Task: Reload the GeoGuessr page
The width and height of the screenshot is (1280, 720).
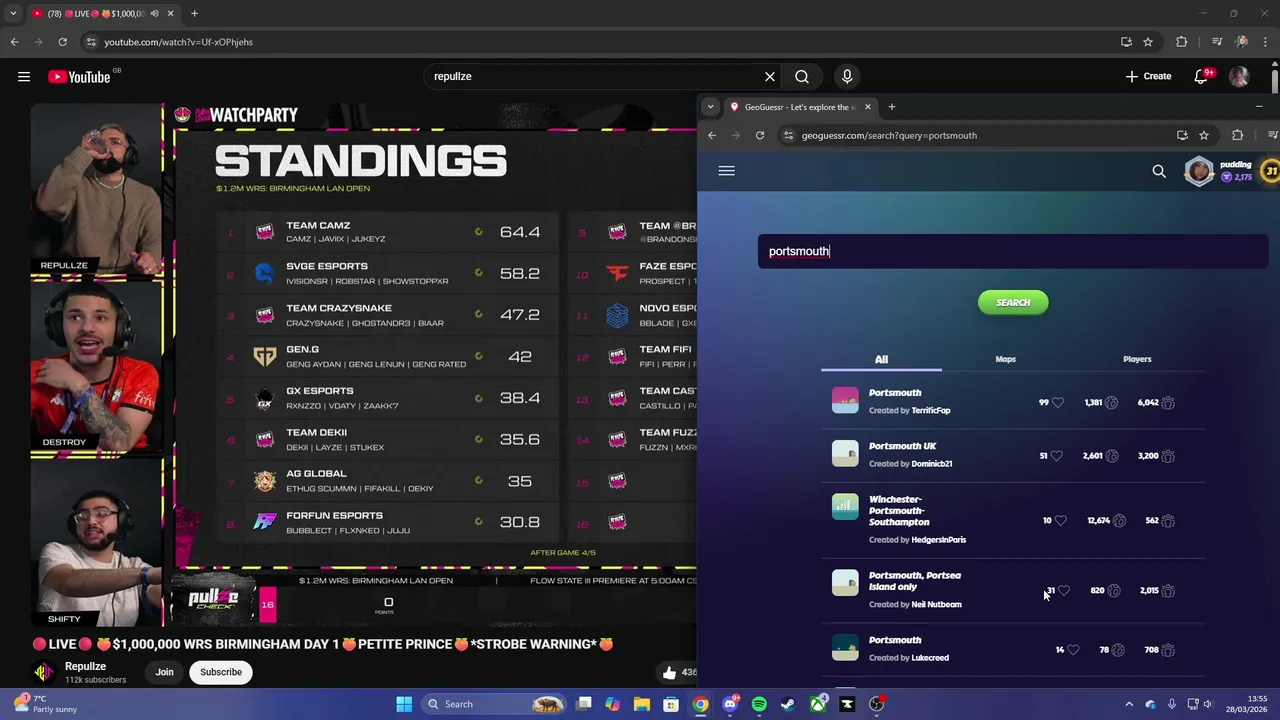Action: (x=760, y=135)
